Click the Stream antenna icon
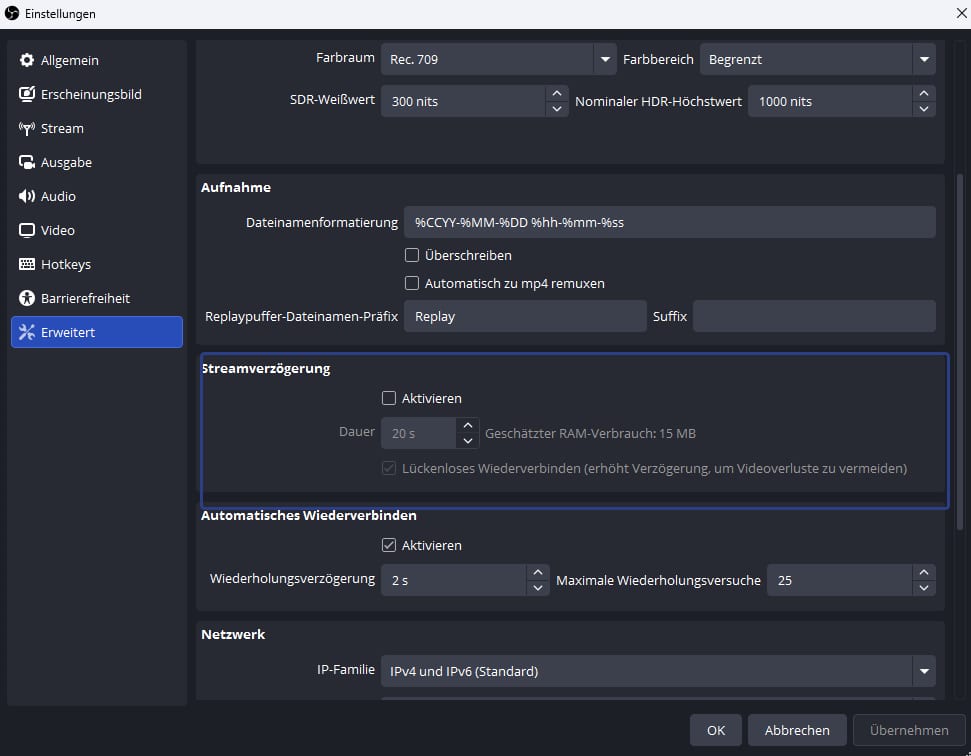The image size is (971, 756). pyautogui.click(x=27, y=128)
